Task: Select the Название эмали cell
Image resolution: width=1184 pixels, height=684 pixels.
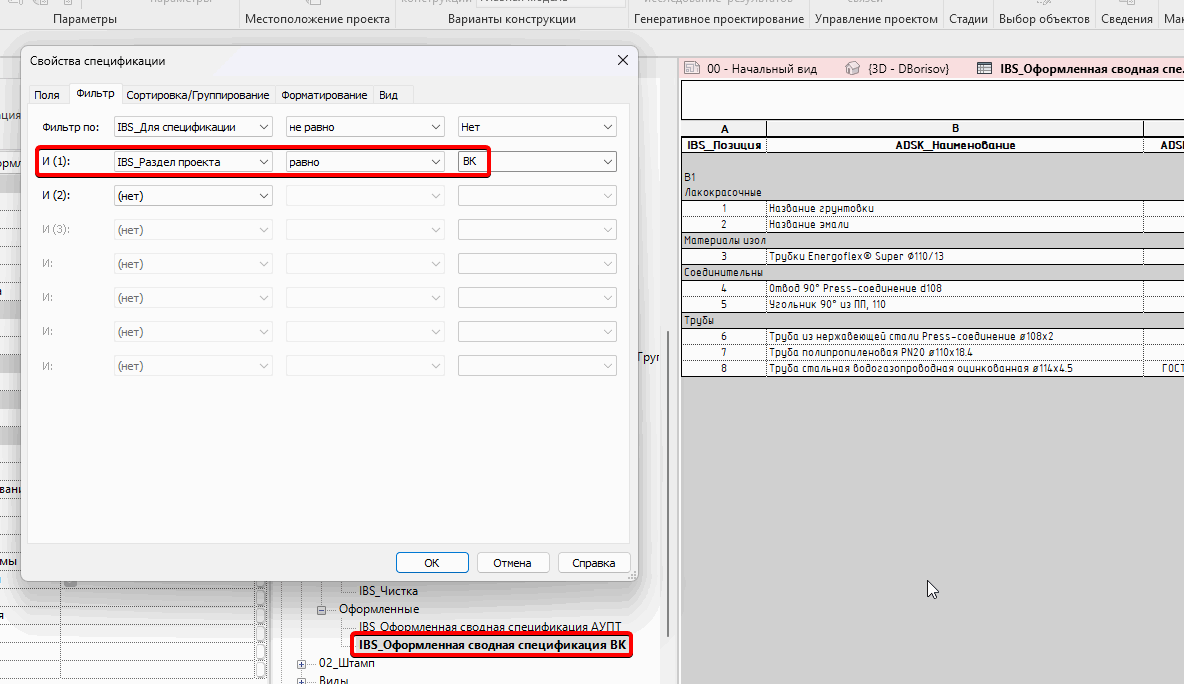Action: click(955, 224)
